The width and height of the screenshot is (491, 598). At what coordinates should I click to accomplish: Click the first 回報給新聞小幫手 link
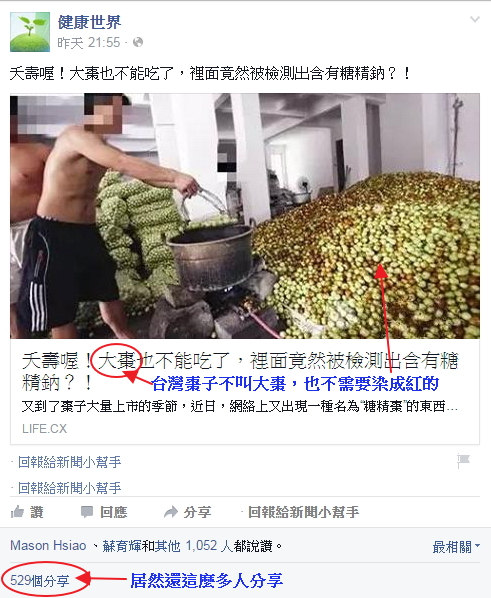(x=69, y=462)
